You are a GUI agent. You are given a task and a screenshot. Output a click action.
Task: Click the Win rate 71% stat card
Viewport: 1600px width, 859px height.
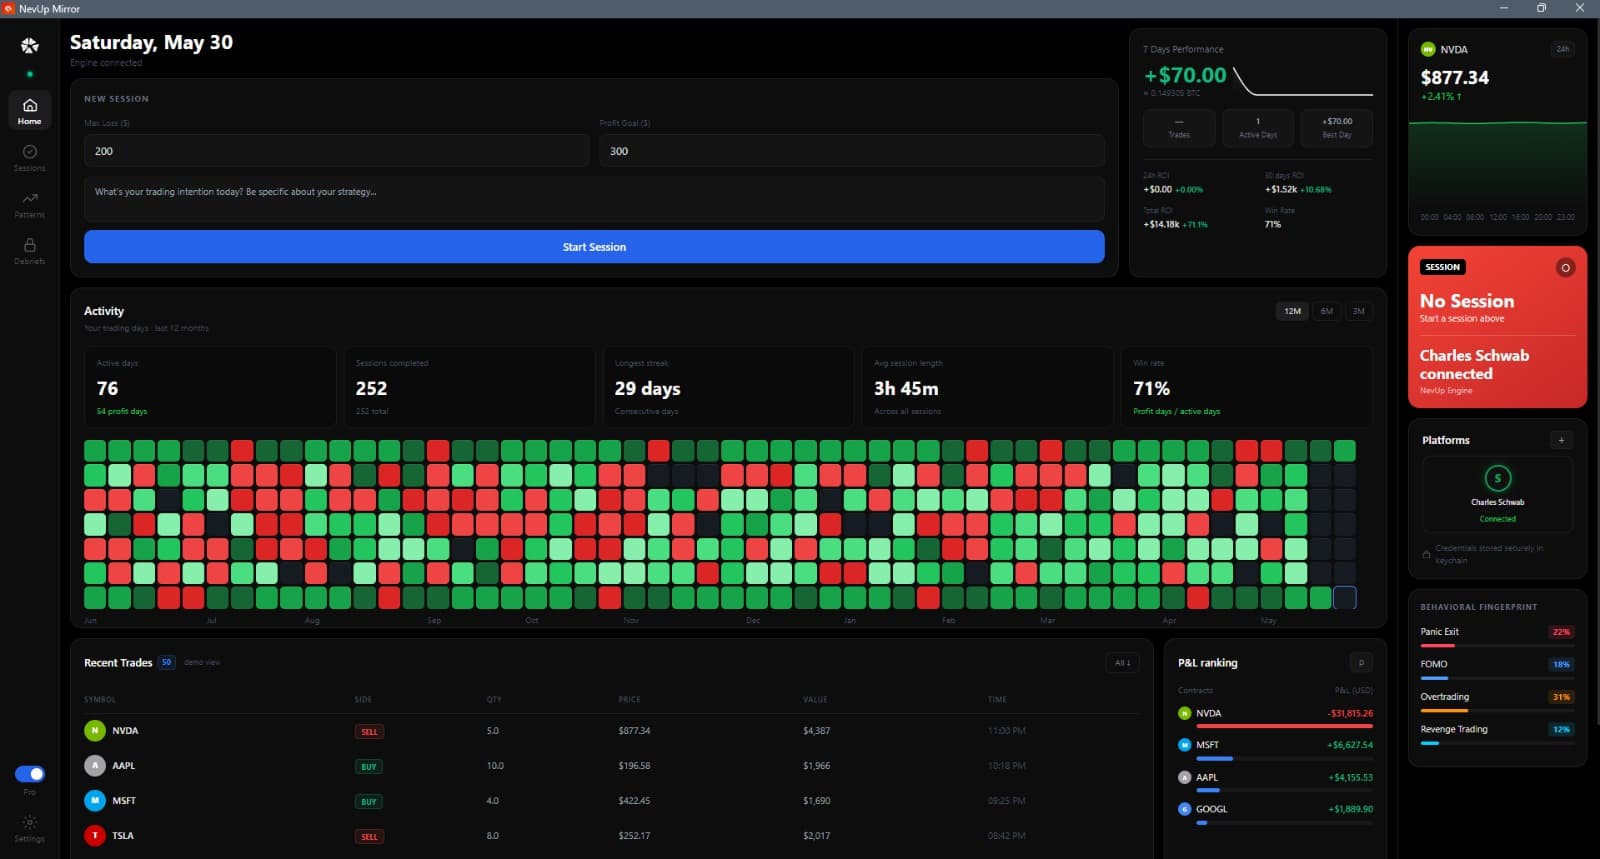coord(1247,388)
